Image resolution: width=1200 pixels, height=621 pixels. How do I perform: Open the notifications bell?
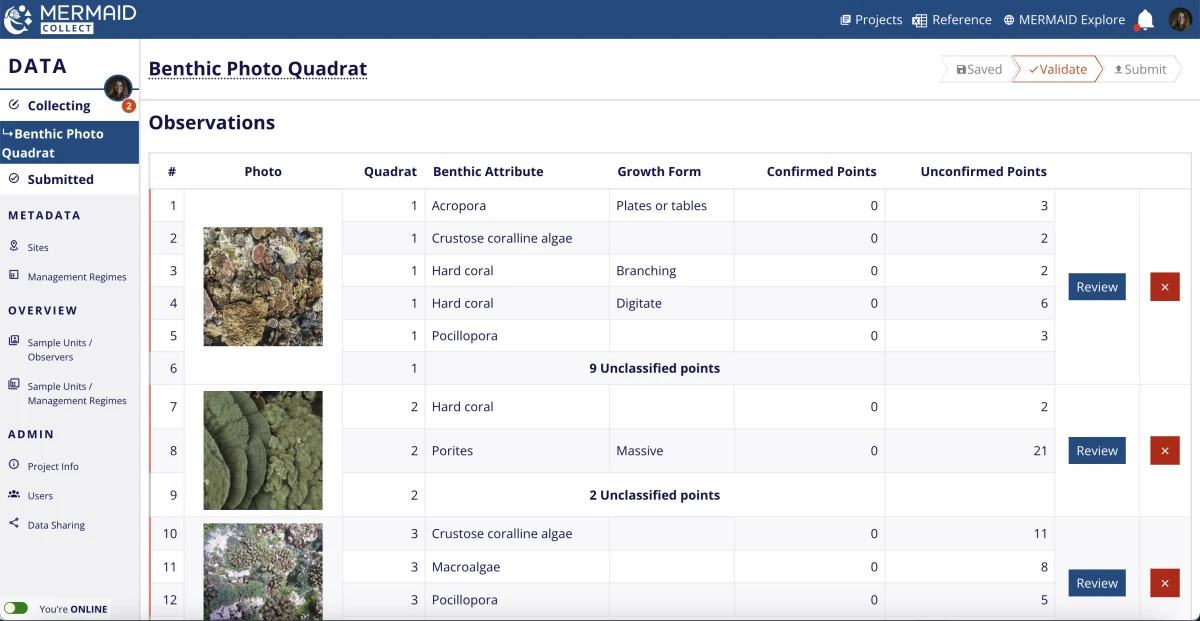tap(1145, 20)
